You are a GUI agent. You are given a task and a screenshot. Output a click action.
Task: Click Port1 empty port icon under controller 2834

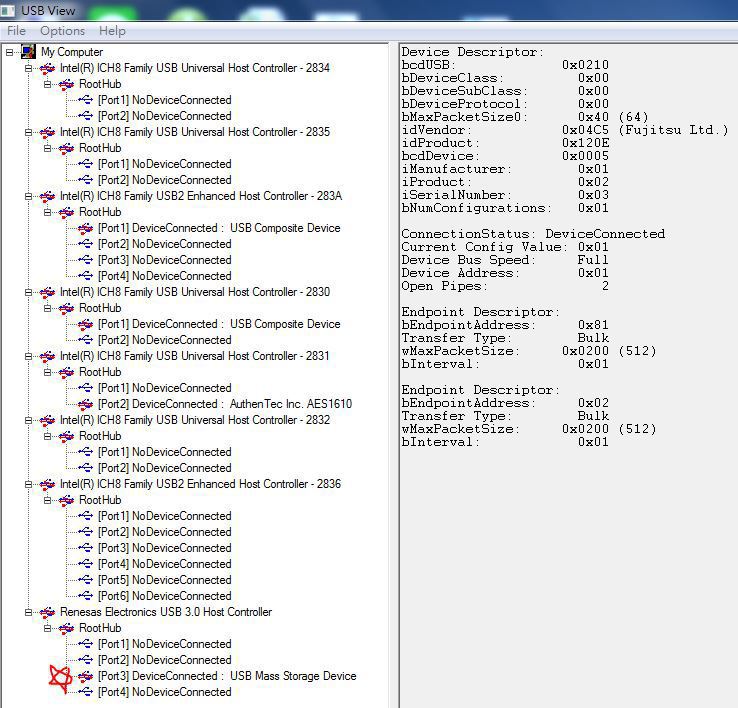85,100
